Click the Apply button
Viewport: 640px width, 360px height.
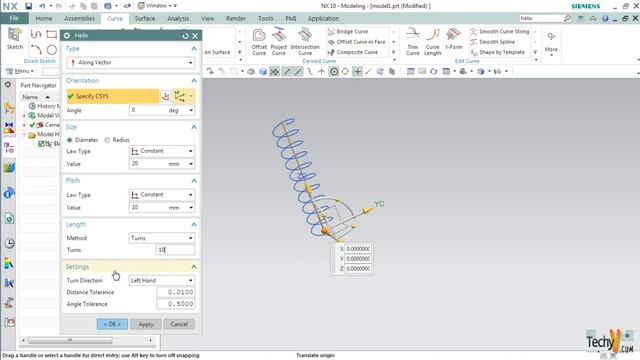146,324
